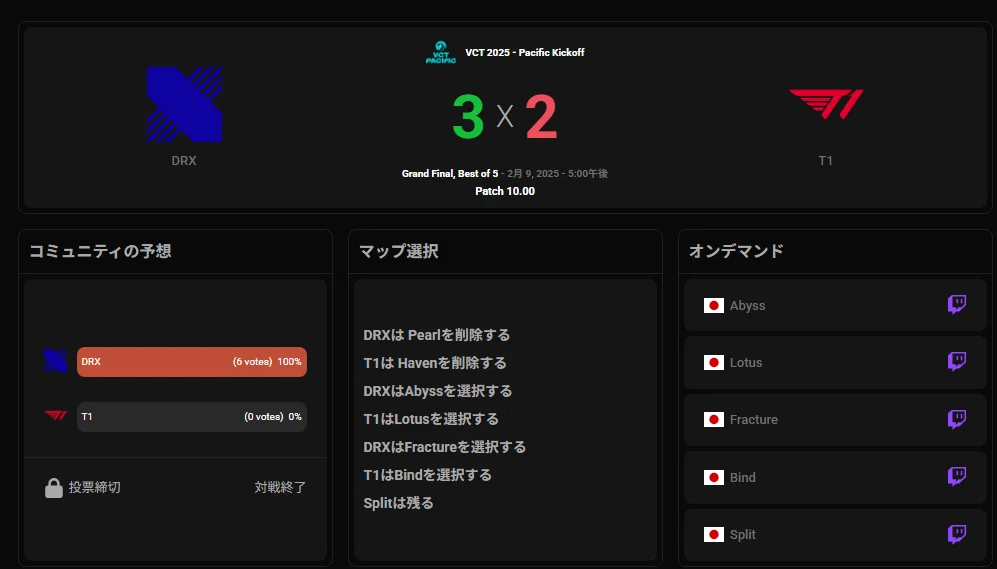Click the VCT Pacific tournament logo
This screenshot has width=997, height=569.
click(441, 52)
